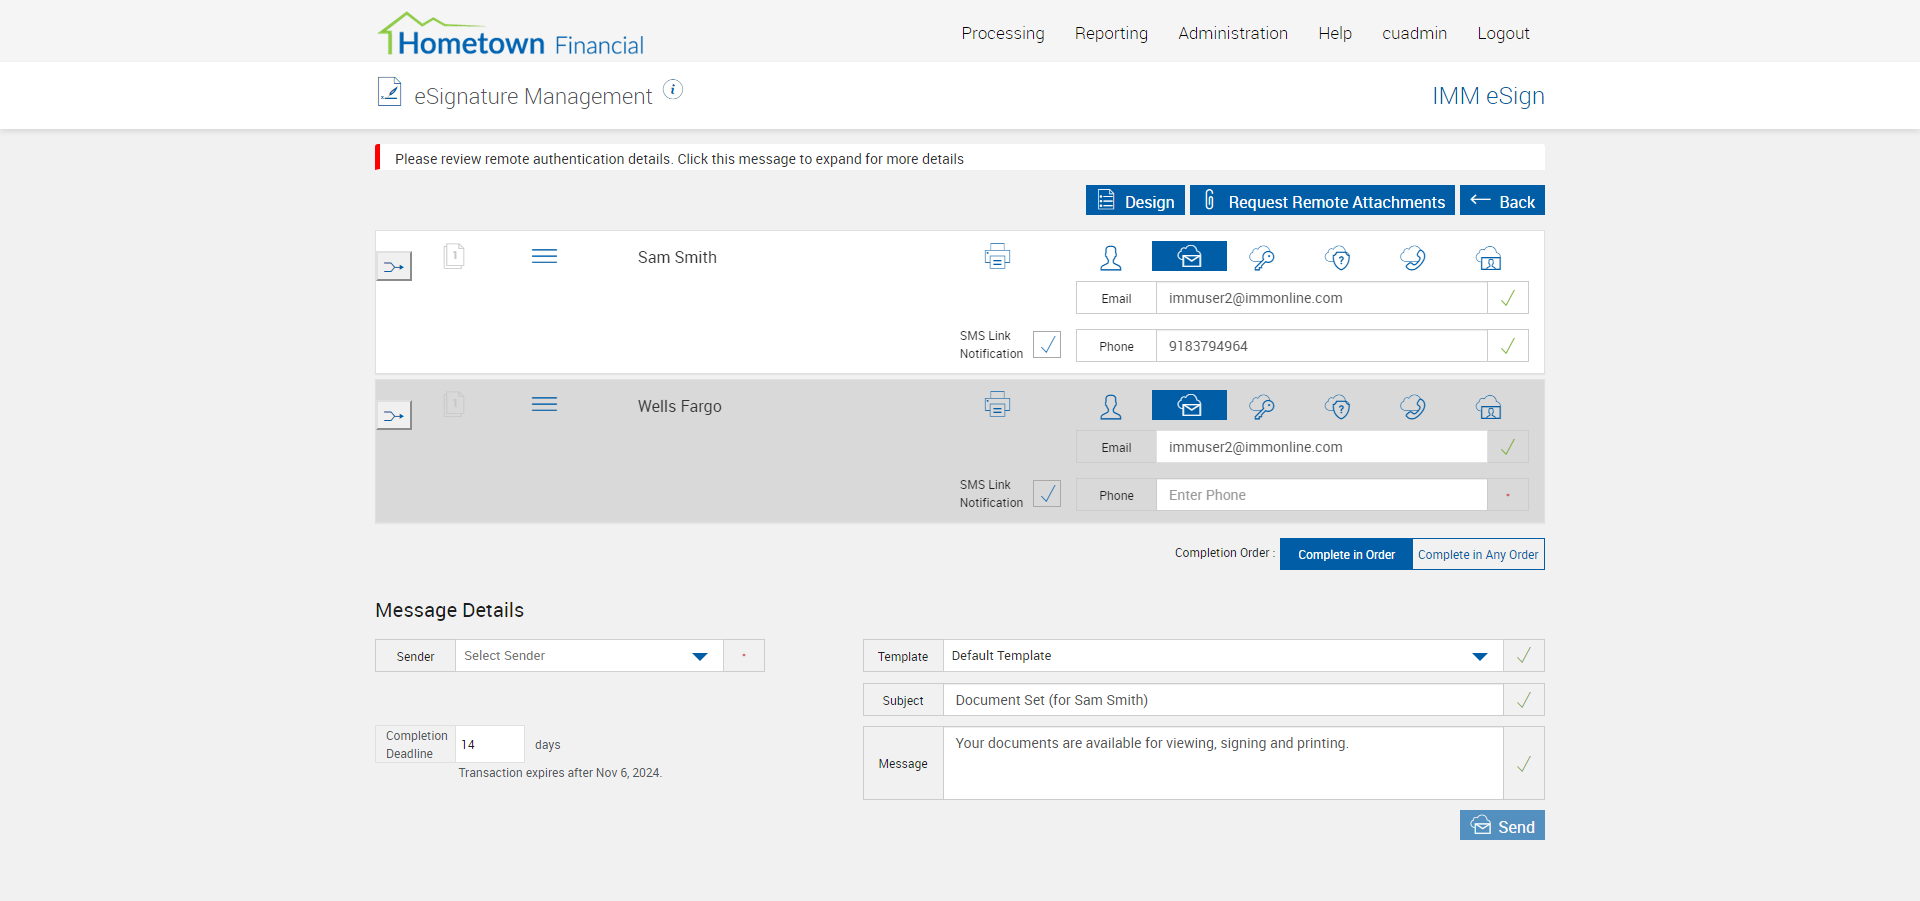Open the info icon next to eSignature Management
The image size is (1920, 901).
(x=673, y=90)
